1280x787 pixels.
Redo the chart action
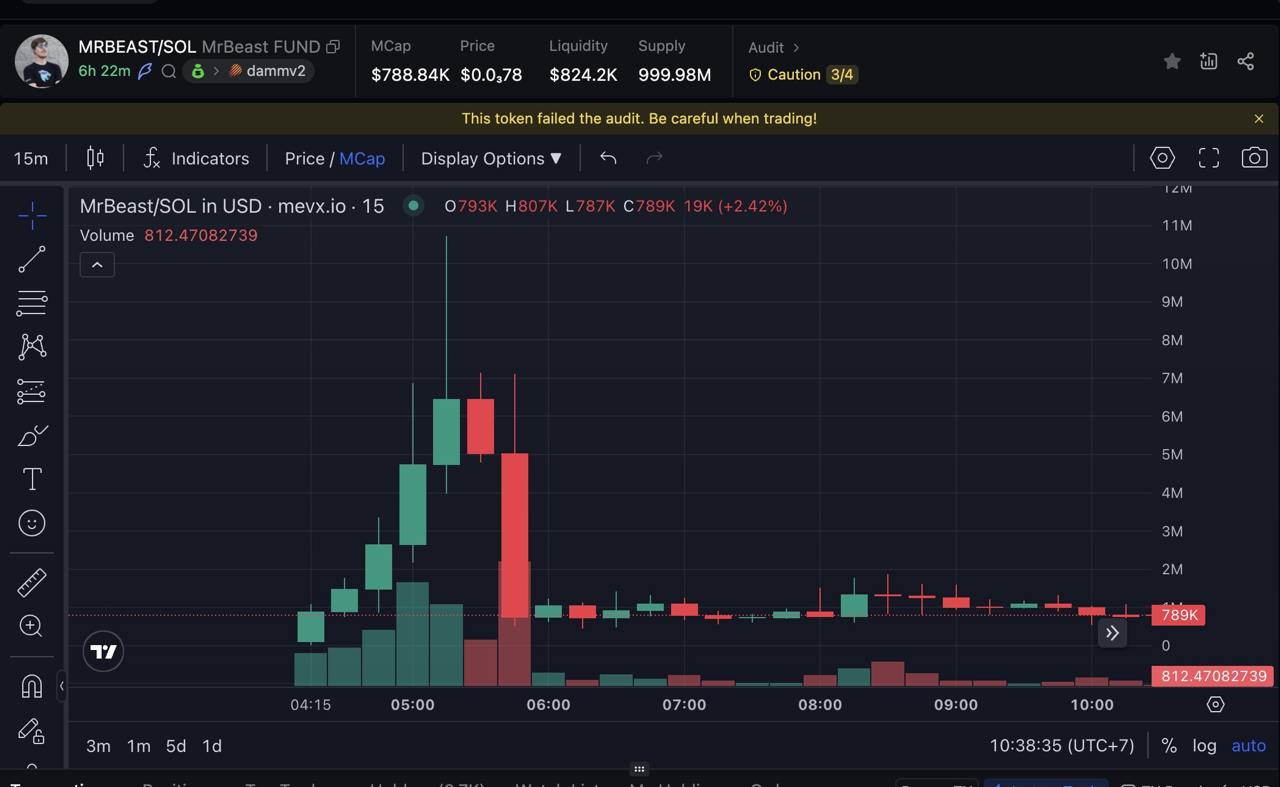point(655,158)
